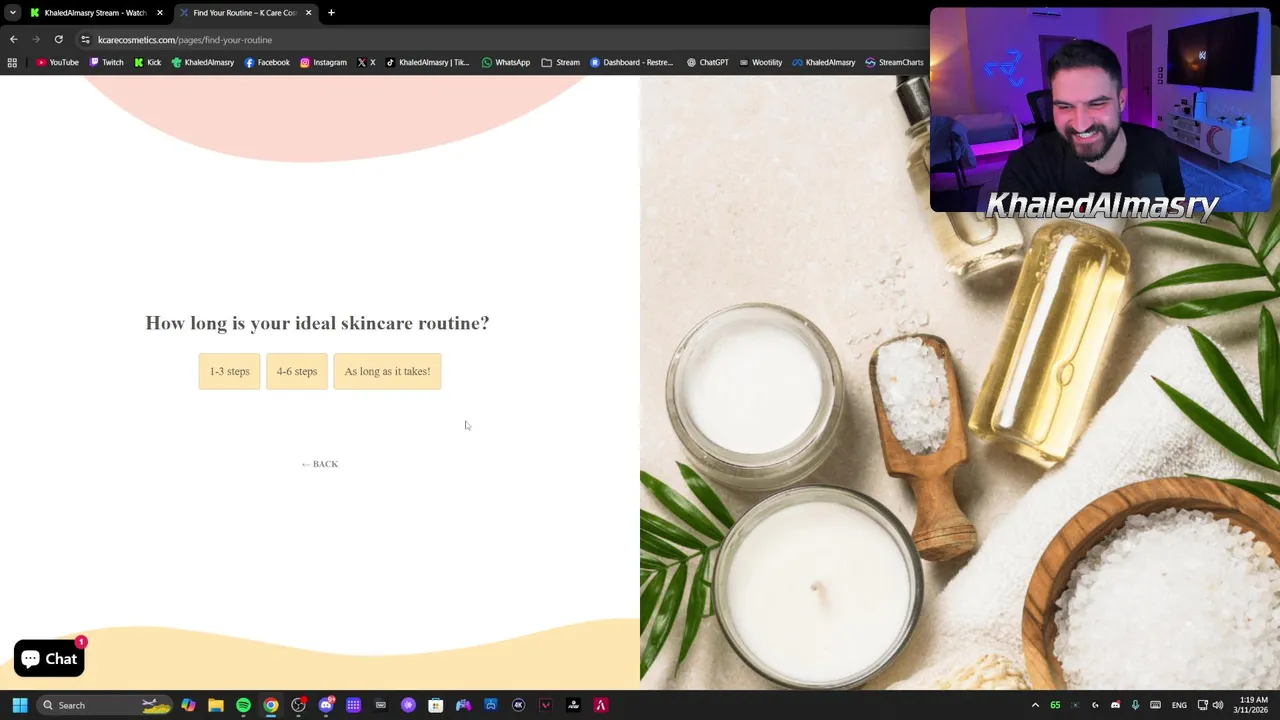Open the Discord tray icon
Screen dimensions: 1280x720
click(1115, 705)
